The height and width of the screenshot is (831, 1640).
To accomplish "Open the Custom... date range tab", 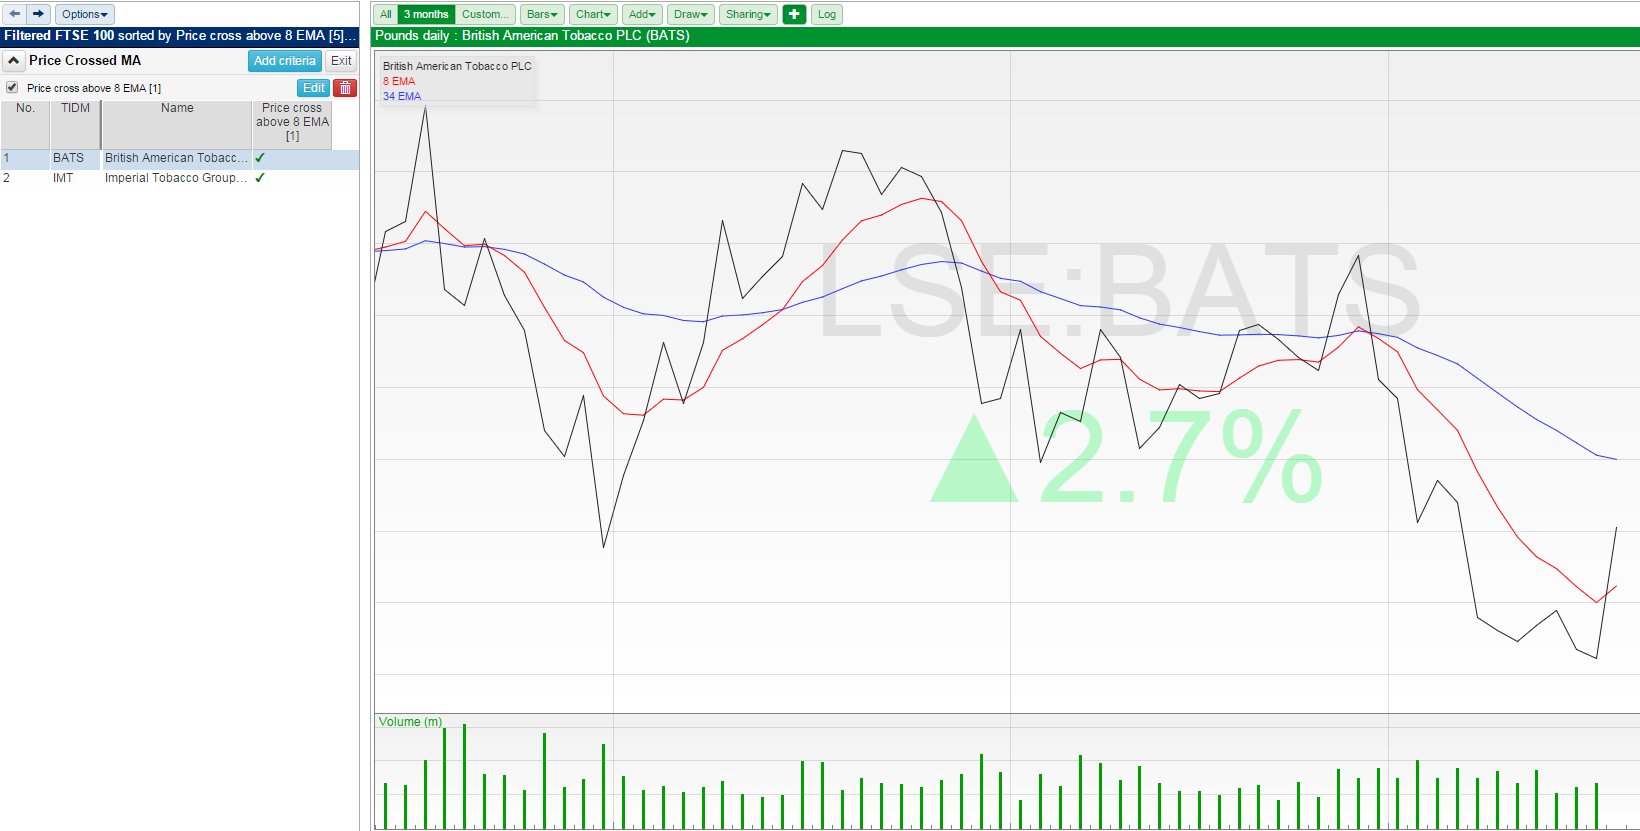I will pyautogui.click(x=485, y=14).
